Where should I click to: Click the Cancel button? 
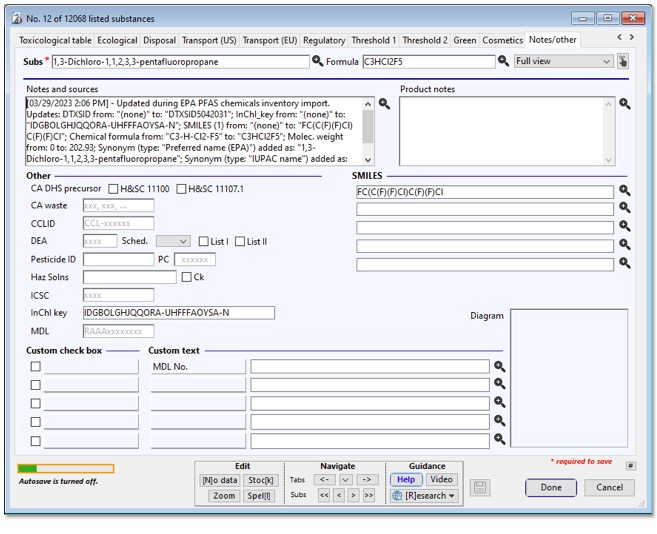[x=610, y=487]
